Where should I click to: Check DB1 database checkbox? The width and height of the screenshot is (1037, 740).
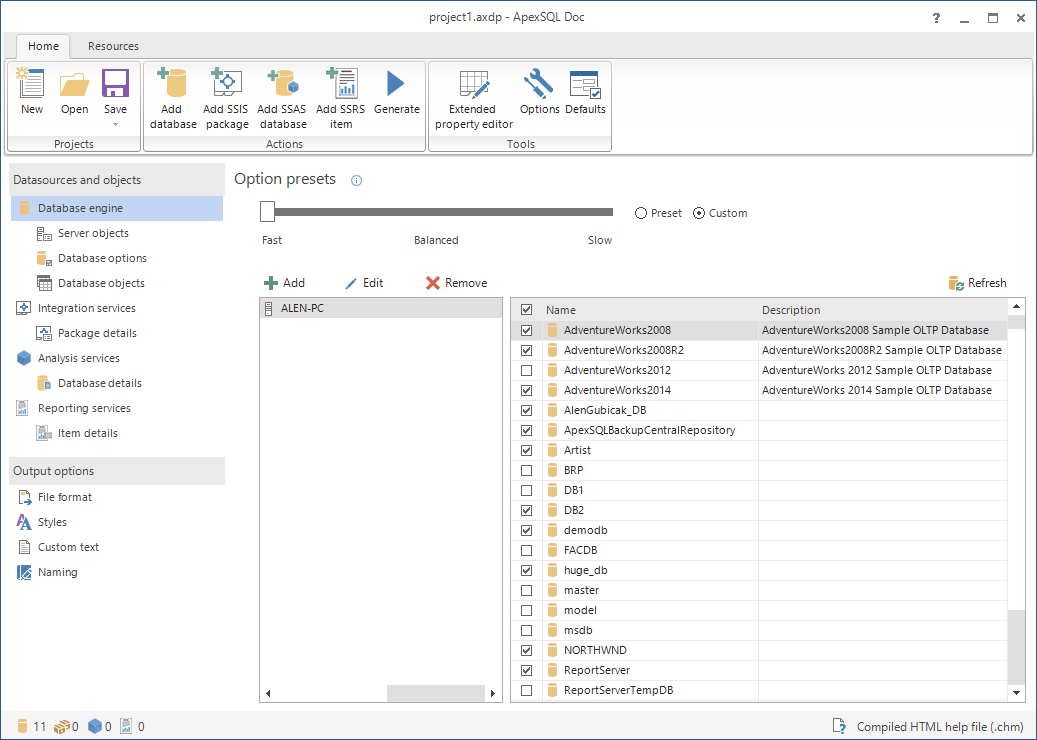pos(526,490)
